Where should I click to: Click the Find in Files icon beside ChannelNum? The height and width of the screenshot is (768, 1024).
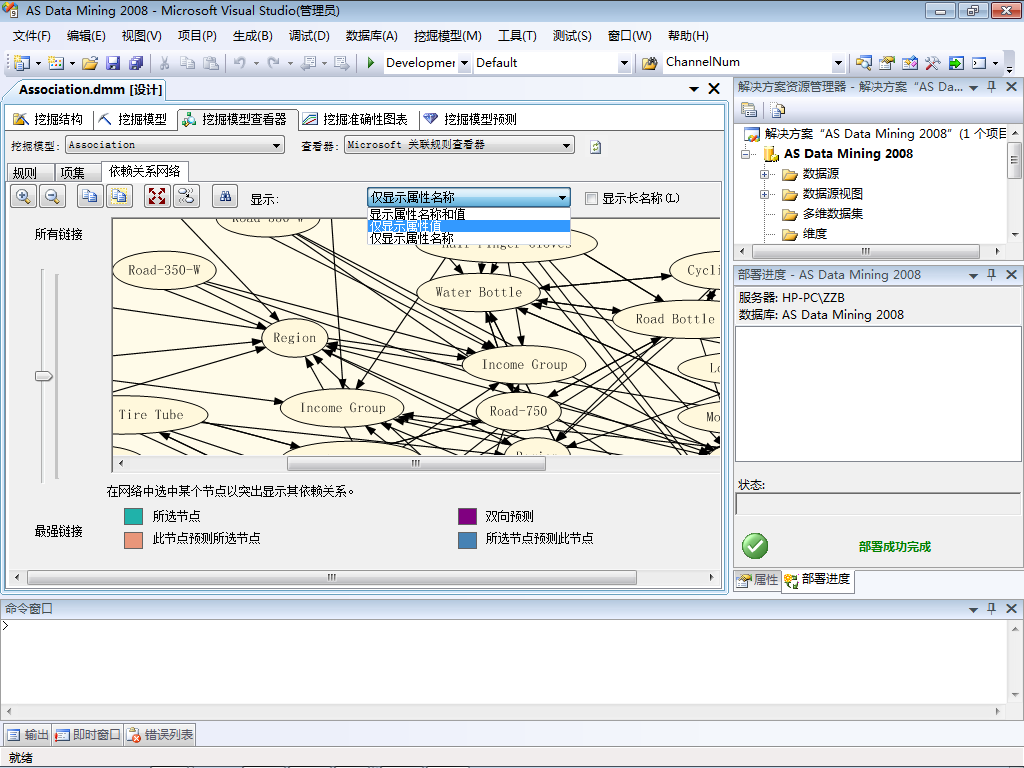(x=649, y=63)
